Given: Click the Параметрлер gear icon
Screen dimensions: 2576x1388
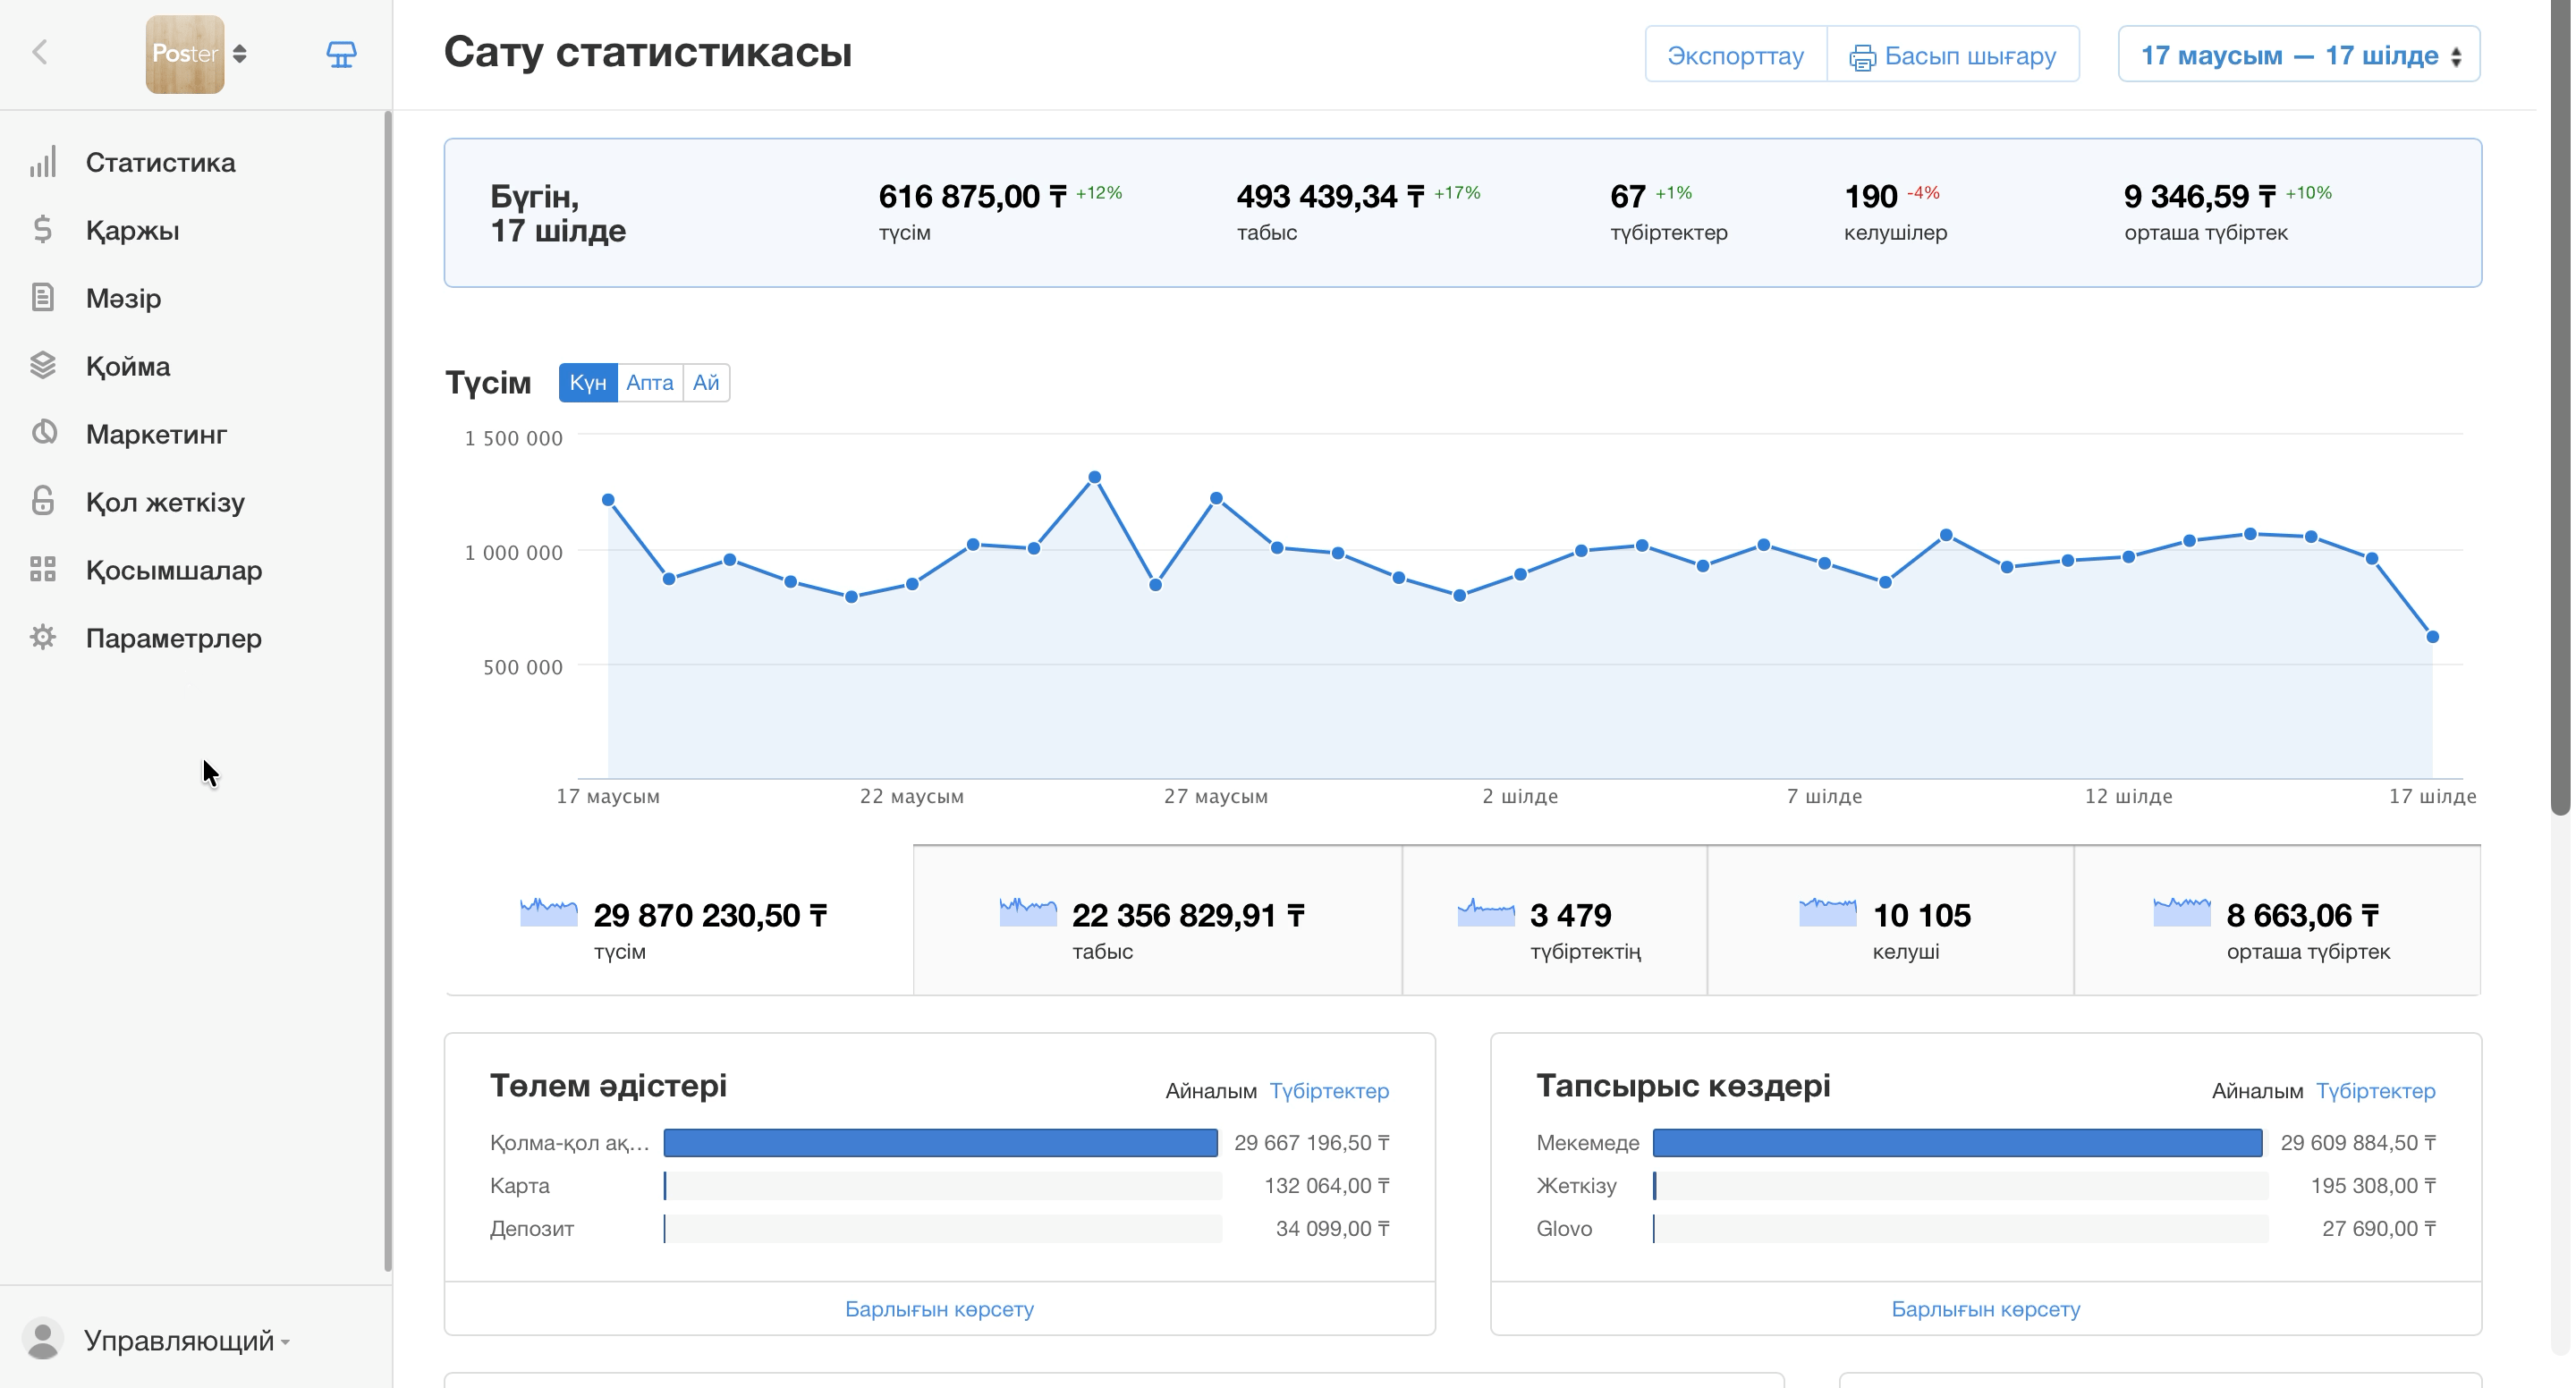Looking at the screenshot, I should coord(43,638).
